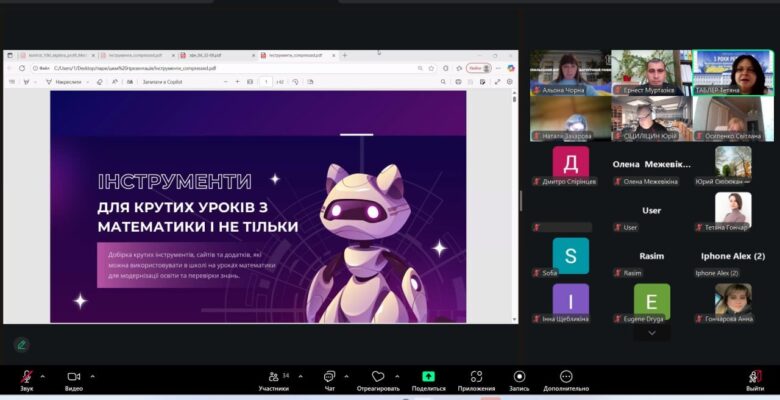Screen dimensions: 780x400
Task: Open the Приложения apps icon
Action: 476,377
